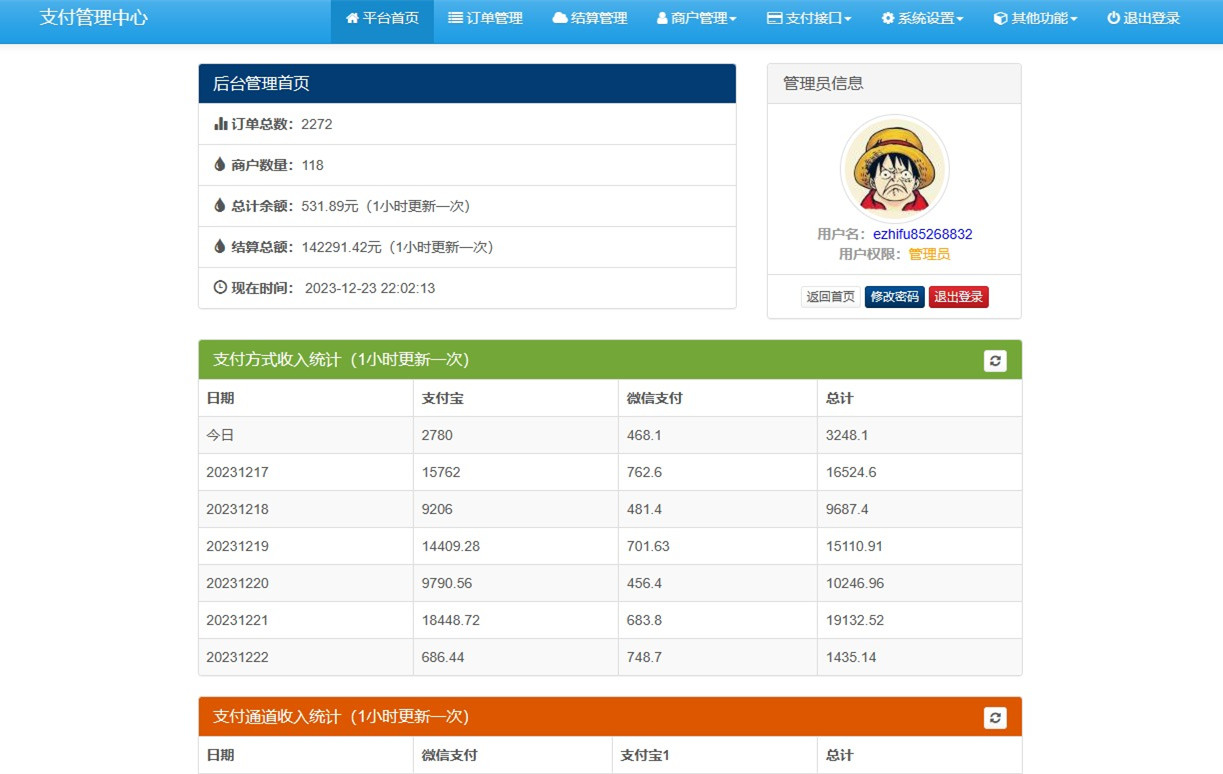Click the clock icon beside 现在时间
1223x774 pixels.
coord(221,288)
